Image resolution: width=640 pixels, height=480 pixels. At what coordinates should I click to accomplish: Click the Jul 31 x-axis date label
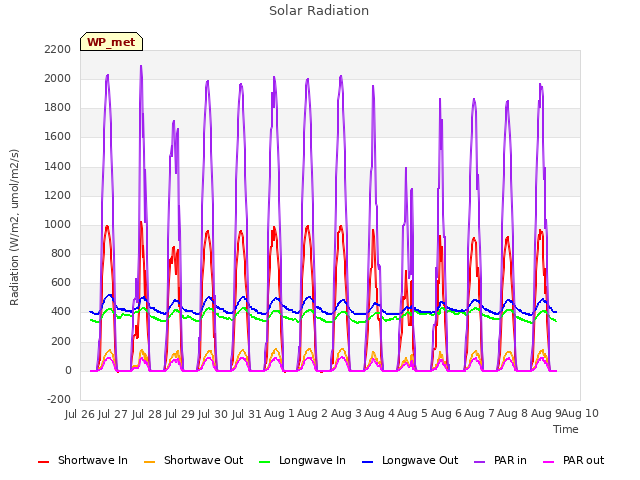click(x=247, y=414)
